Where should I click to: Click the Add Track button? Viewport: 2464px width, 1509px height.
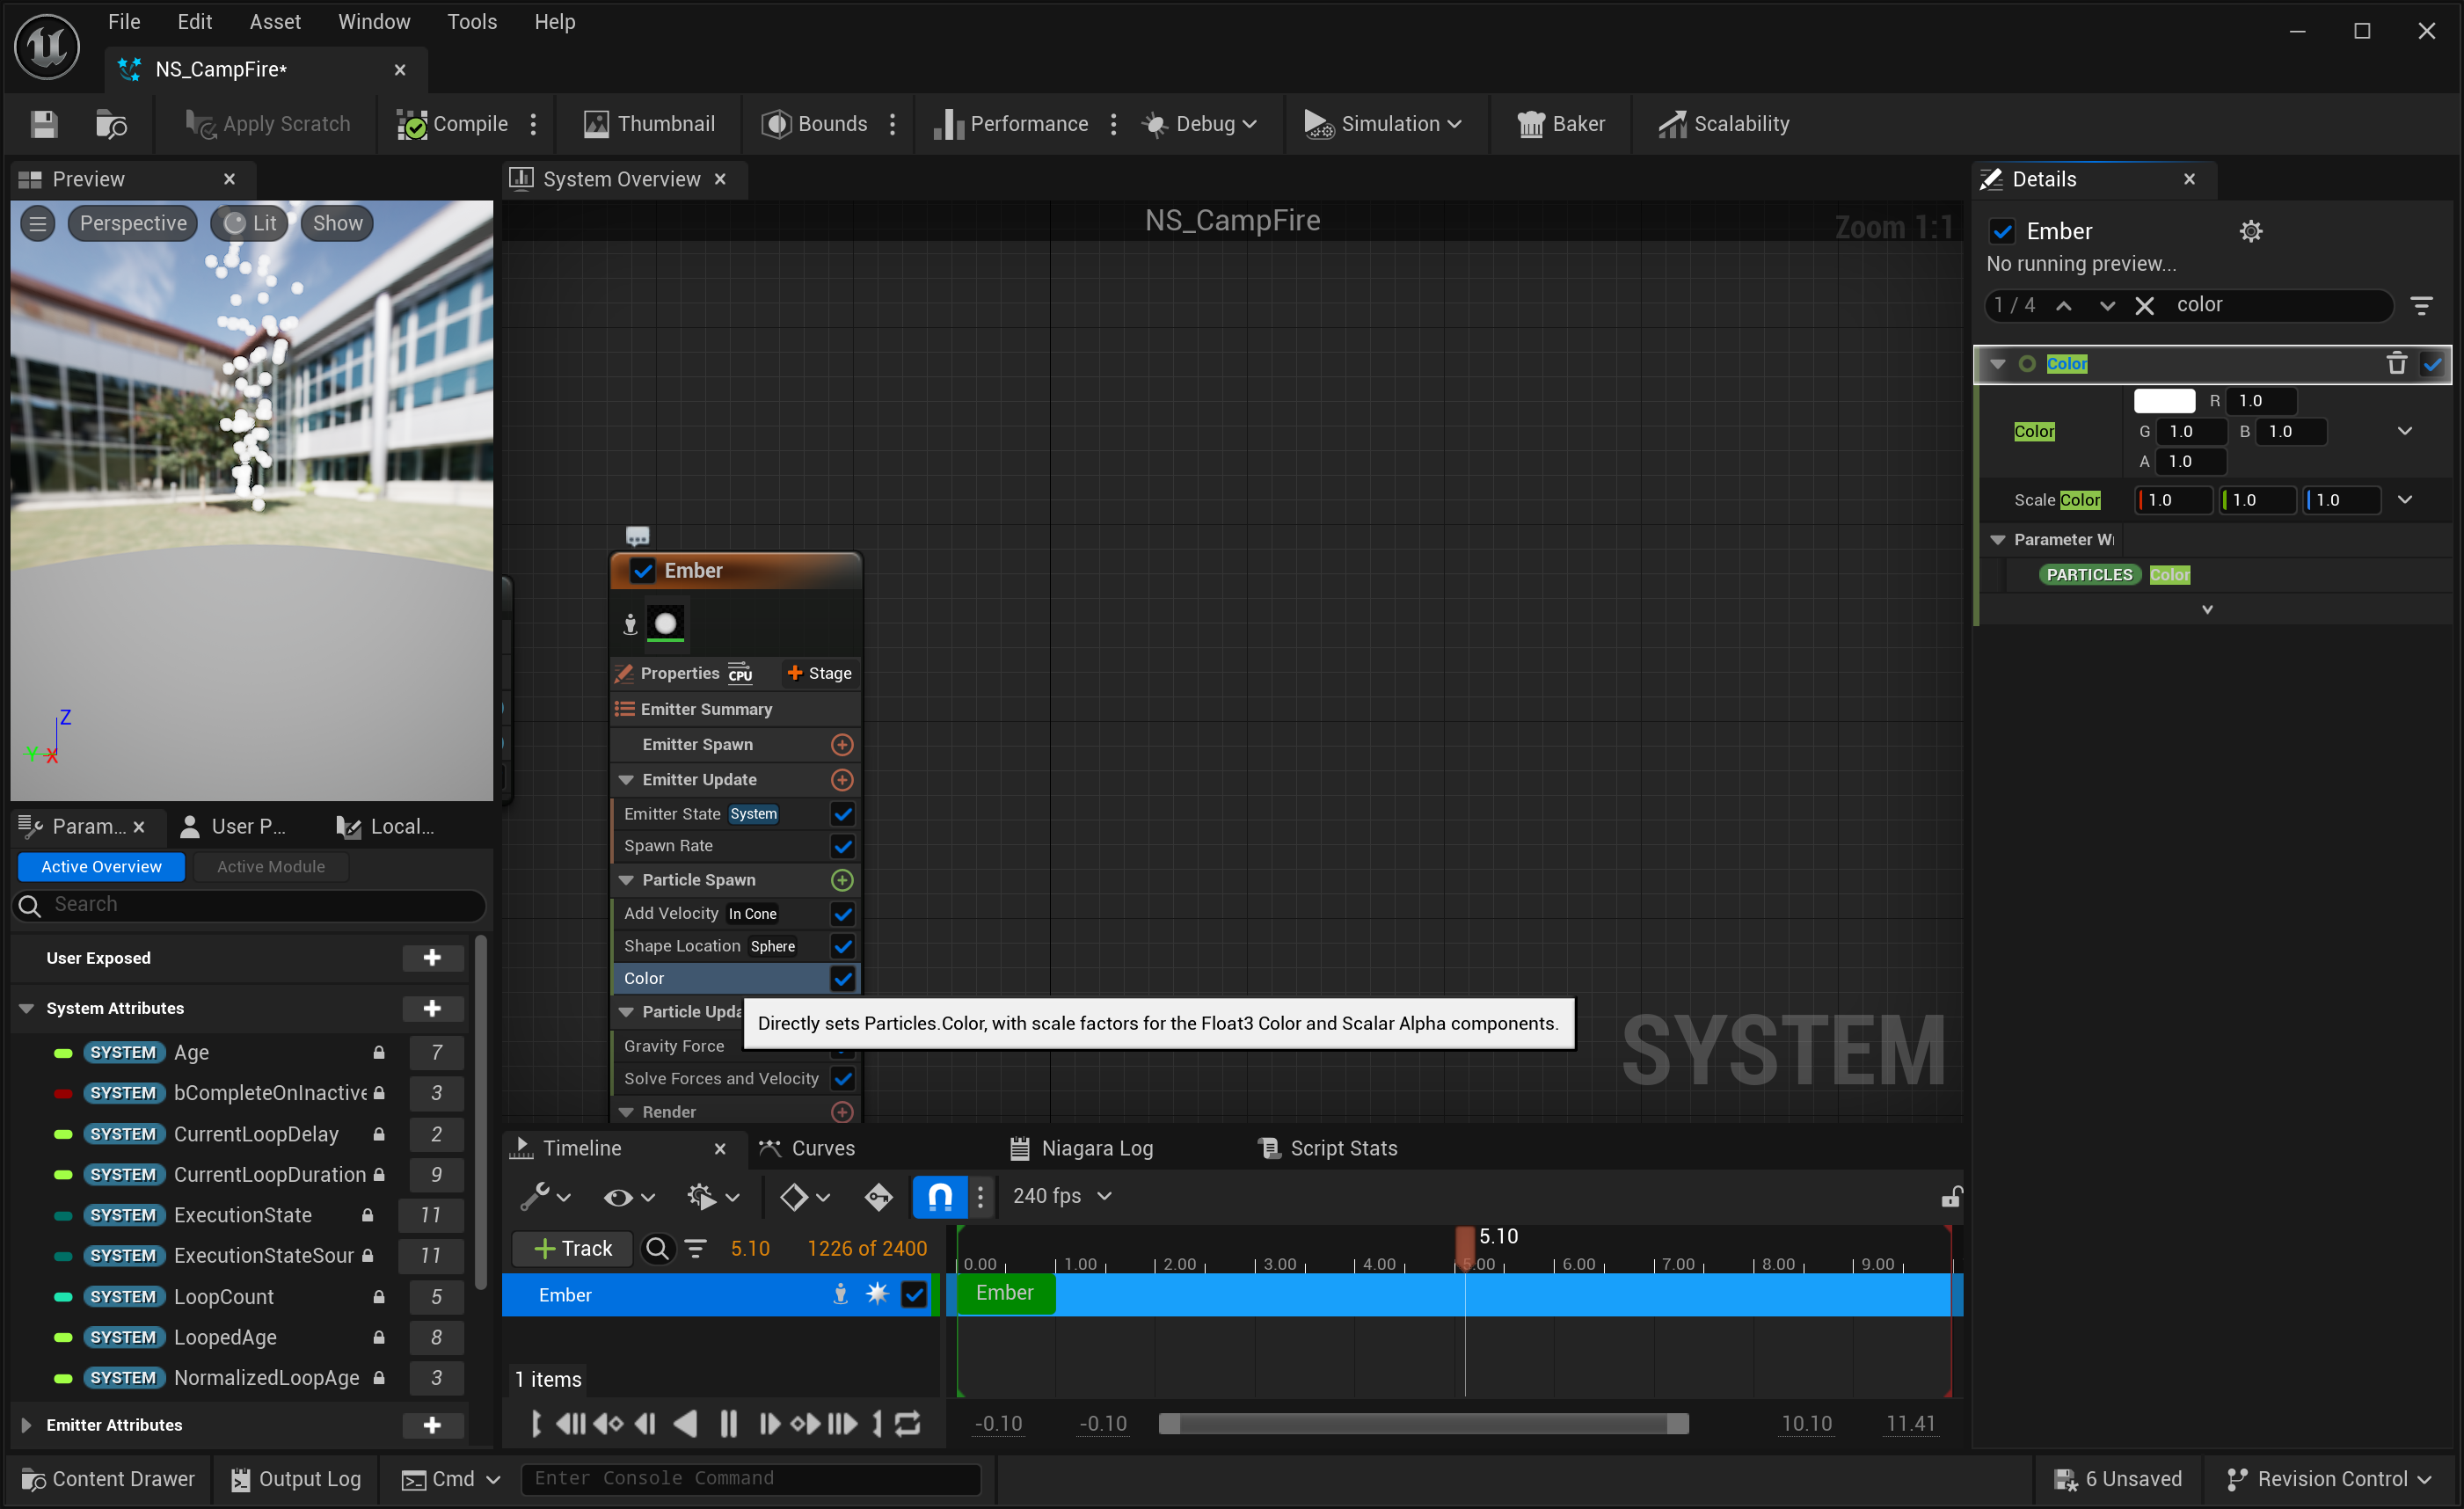pos(572,1248)
